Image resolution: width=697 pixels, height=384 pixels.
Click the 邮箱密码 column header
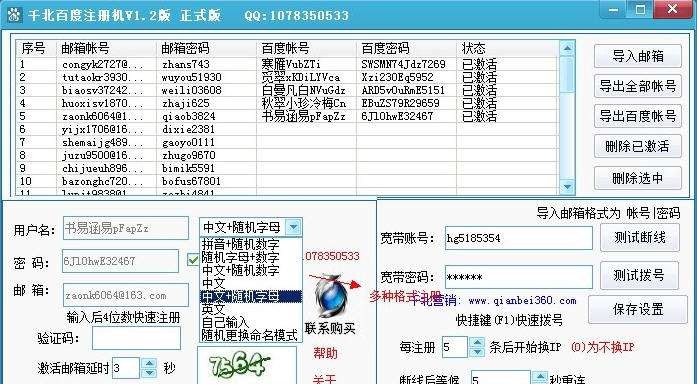point(206,48)
